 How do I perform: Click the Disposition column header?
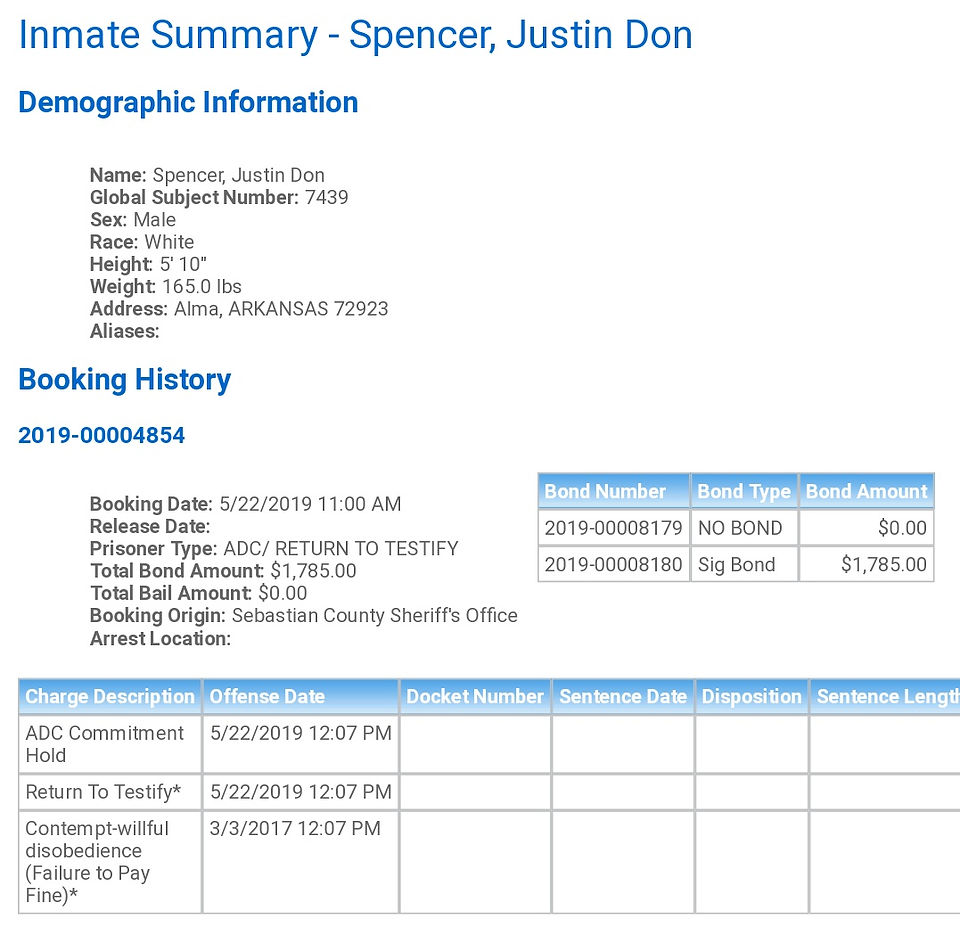(752, 697)
